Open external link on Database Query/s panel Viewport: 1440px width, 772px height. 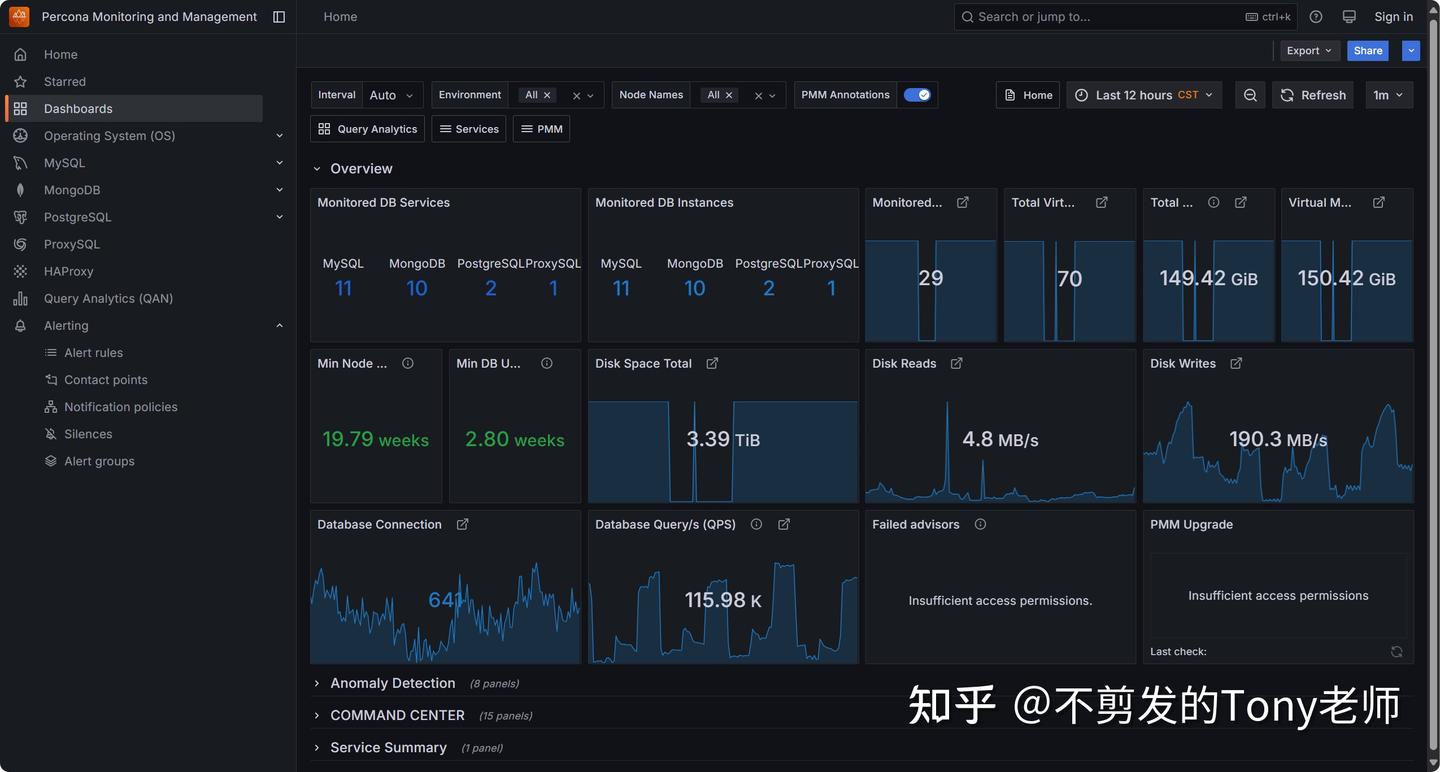coord(784,524)
